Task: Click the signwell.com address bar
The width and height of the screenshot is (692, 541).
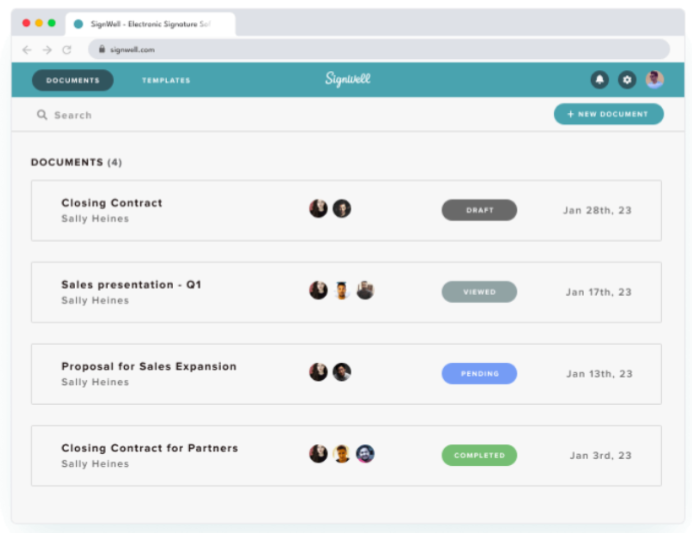Action: tap(380, 49)
